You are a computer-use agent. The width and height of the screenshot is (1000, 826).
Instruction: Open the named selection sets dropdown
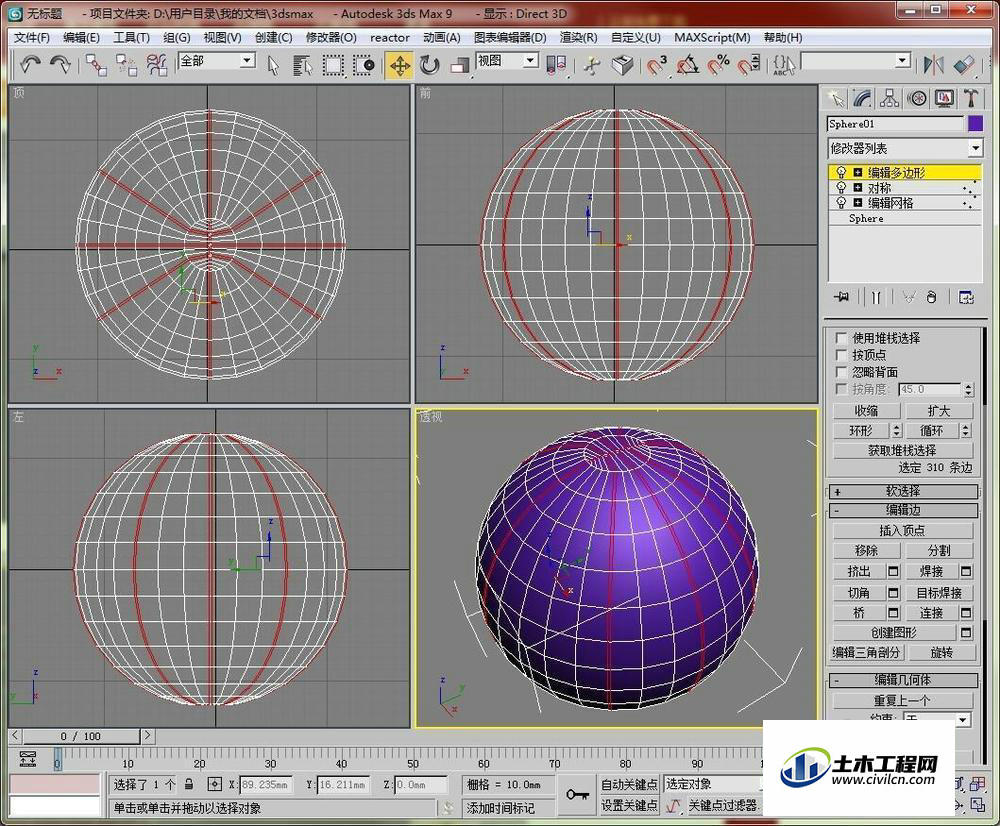point(902,61)
